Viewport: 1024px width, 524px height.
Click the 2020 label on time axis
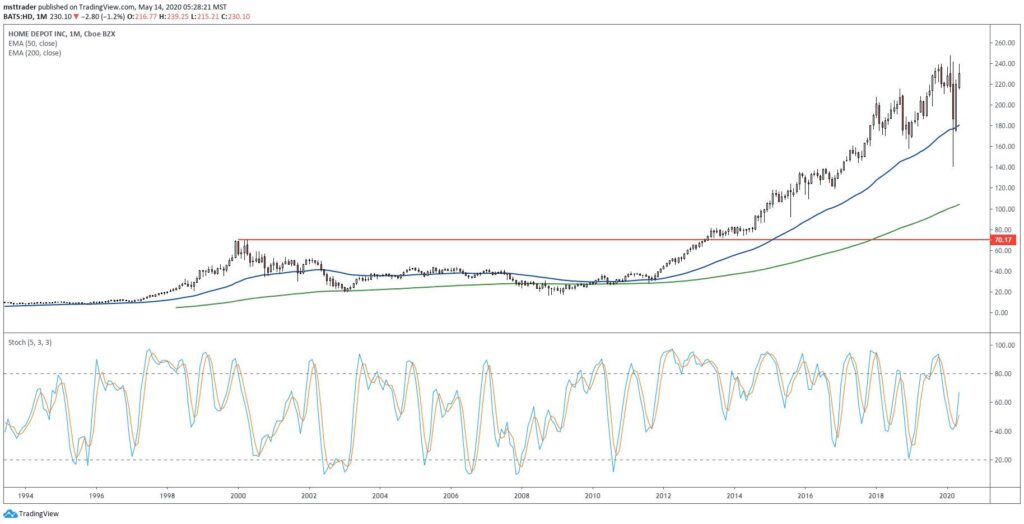click(x=947, y=497)
